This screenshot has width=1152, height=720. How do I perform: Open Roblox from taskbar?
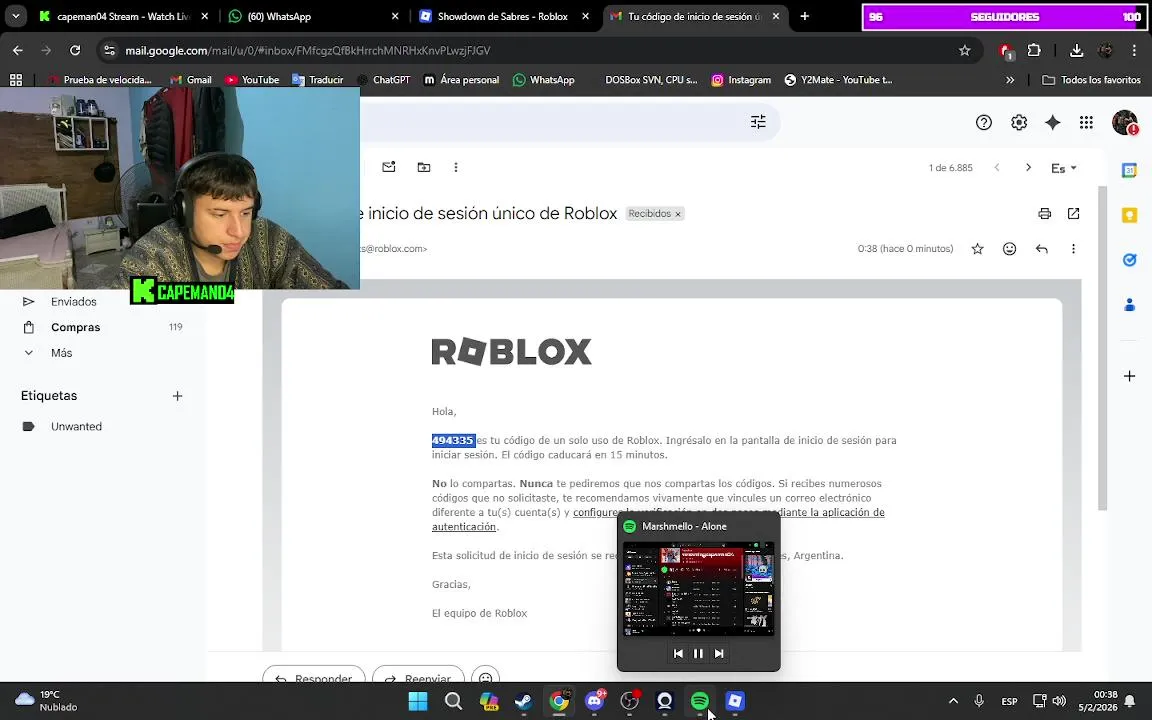pos(735,702)
